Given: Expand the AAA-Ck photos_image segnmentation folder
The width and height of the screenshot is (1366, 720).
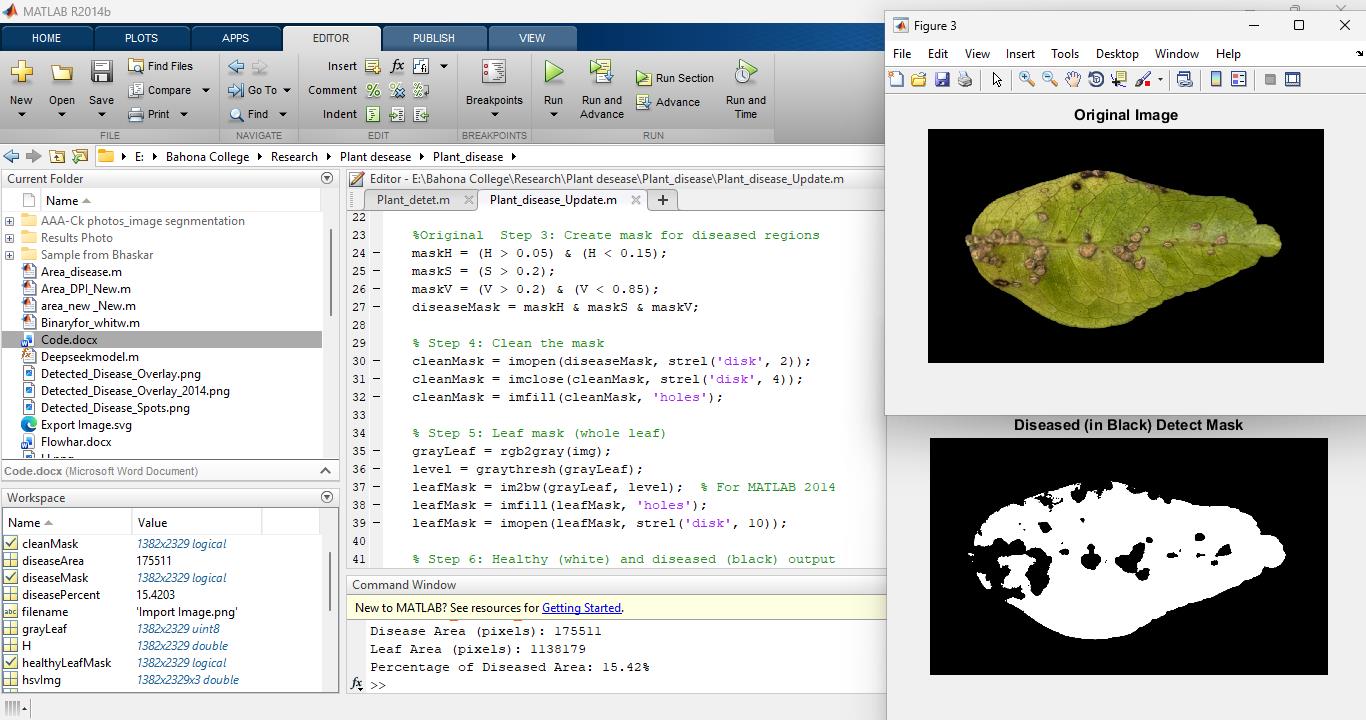Looking at the screenshot, I should (x=10, y=221).
